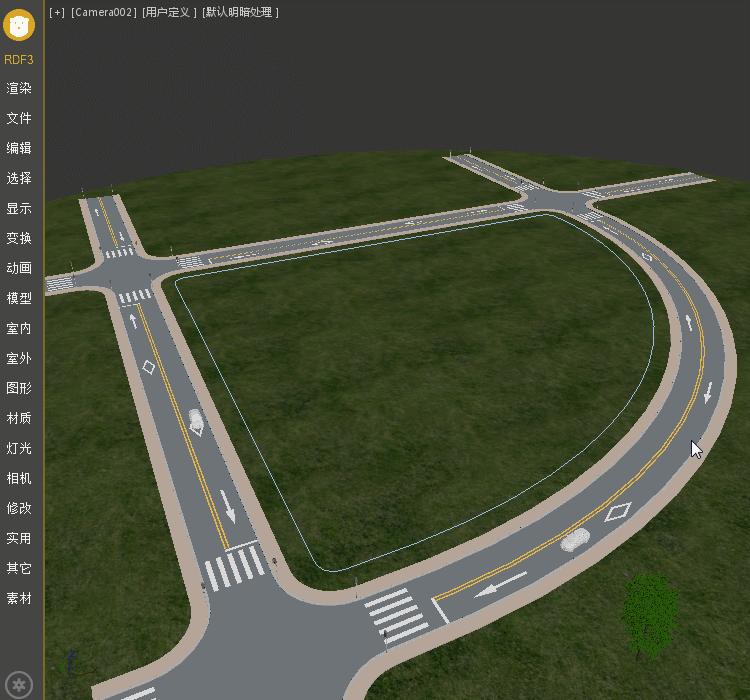This screenshot has height=700, width=750.
Task: Select the white car on the left road
Action: tap(196, 420)
